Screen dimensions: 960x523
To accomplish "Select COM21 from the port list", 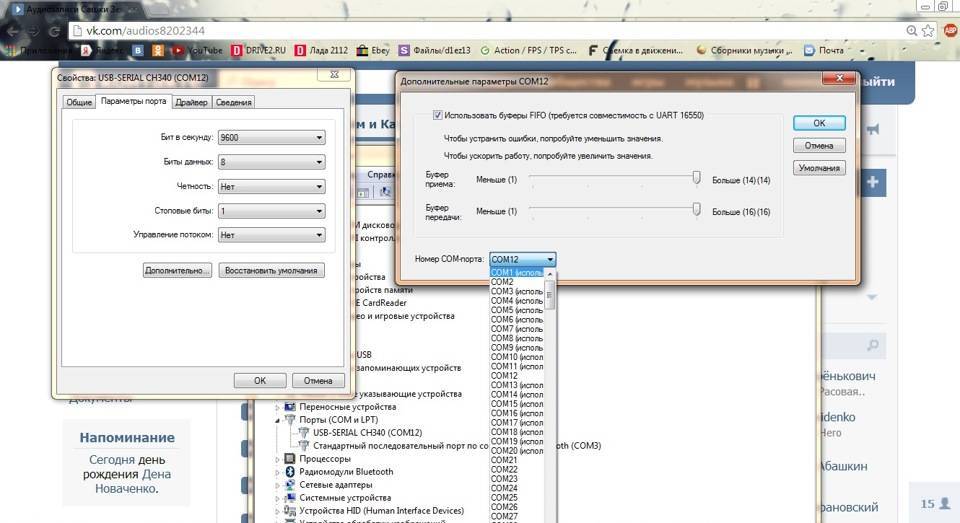I will [504, 460].
